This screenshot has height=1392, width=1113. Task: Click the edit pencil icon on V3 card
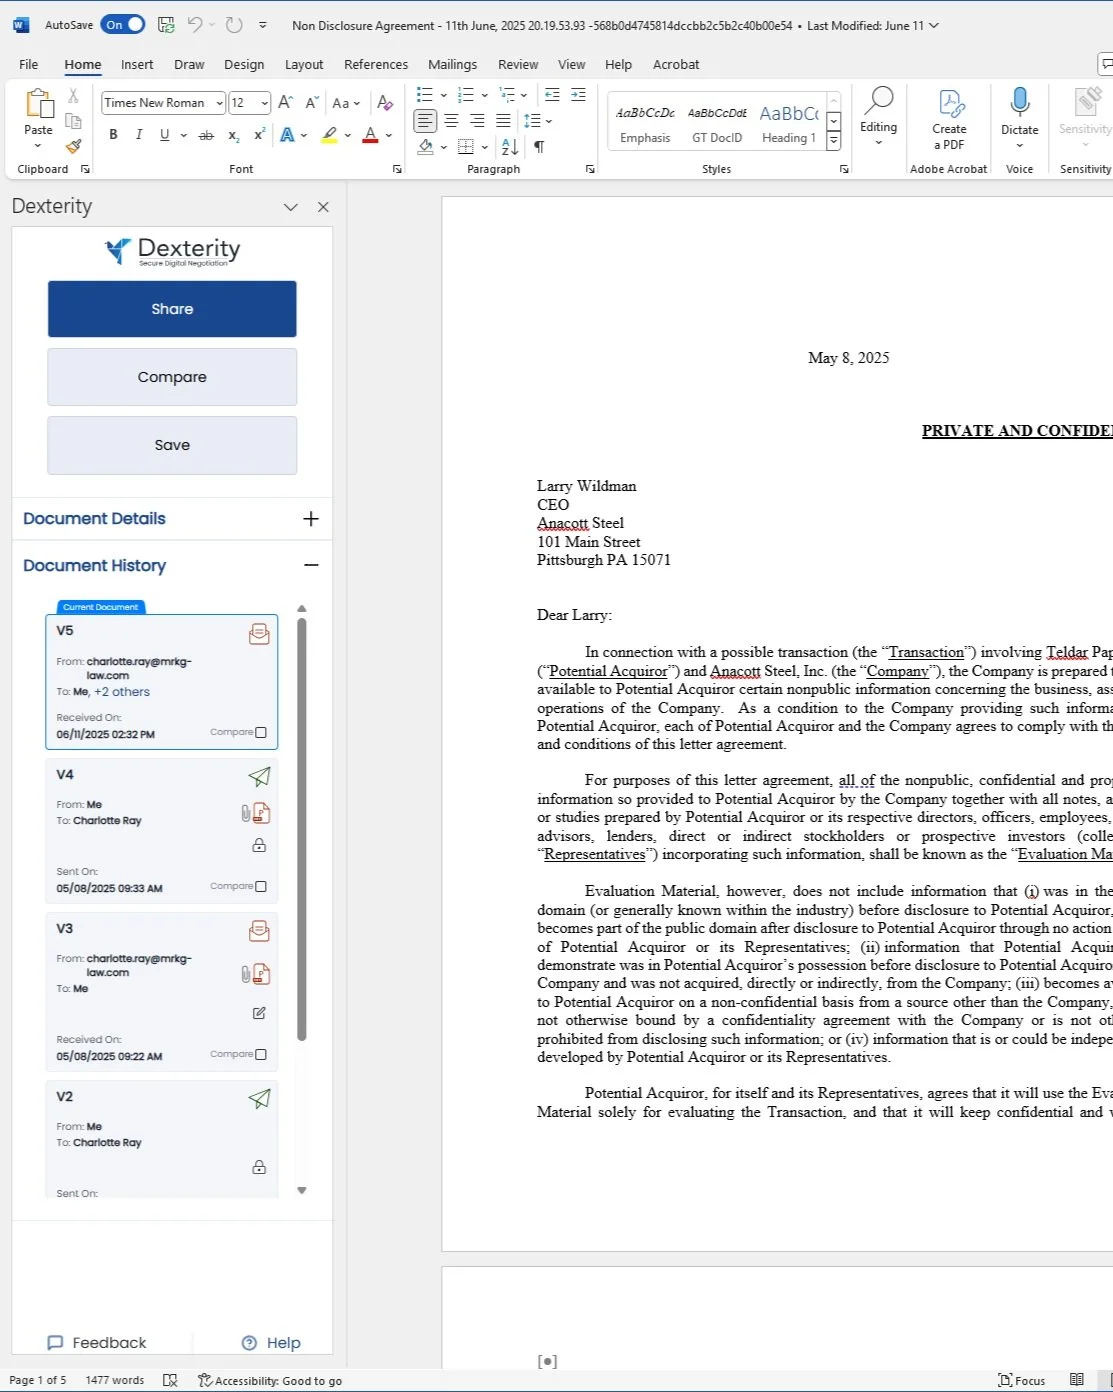tap(259, 1013)
